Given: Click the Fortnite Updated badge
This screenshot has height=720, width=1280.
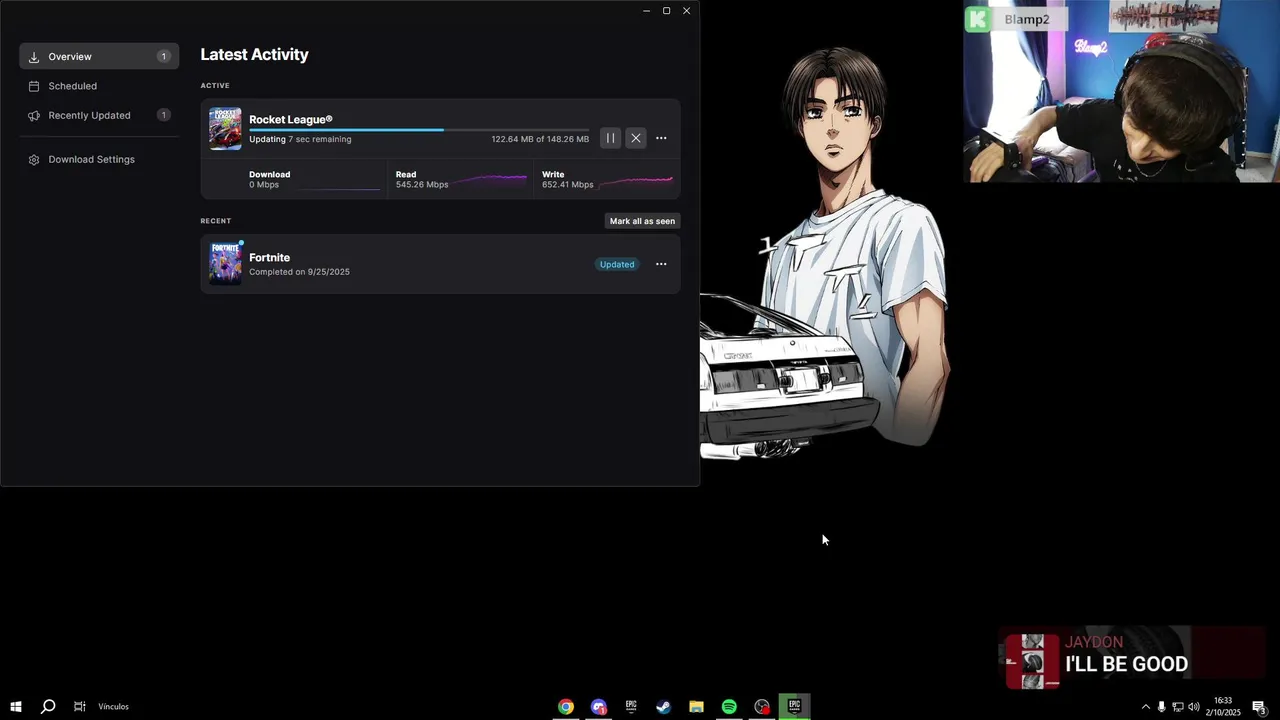Looking at the screenshot, I should [x=617, y=264].
